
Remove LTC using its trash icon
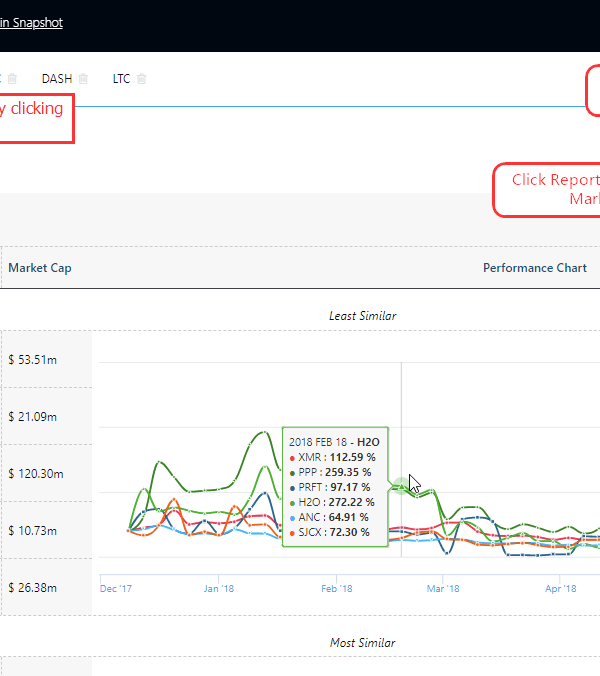pos(142,79)
